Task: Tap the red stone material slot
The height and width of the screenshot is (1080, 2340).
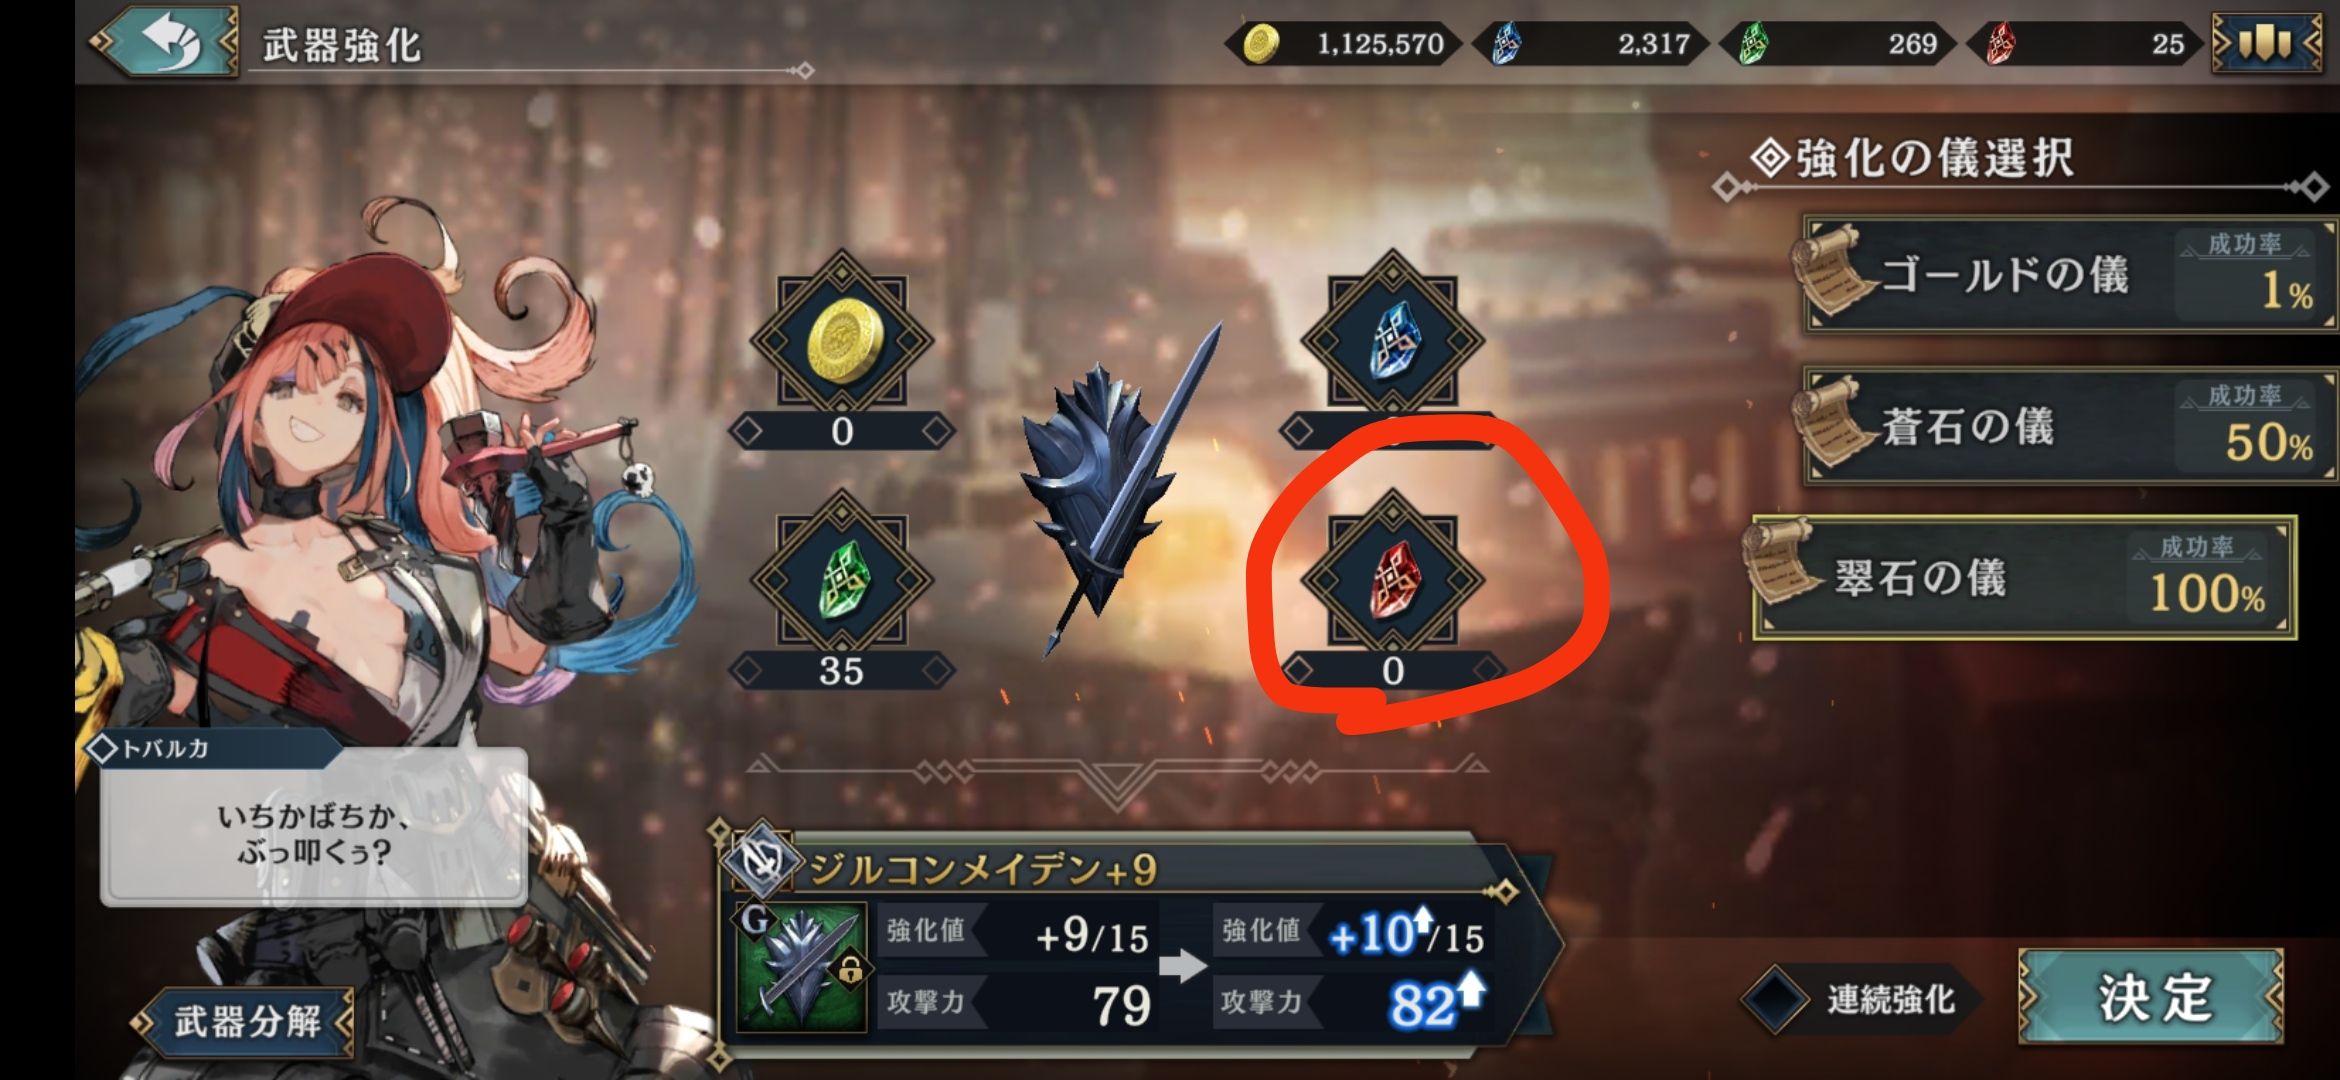Action: [x=1392, y=580]
